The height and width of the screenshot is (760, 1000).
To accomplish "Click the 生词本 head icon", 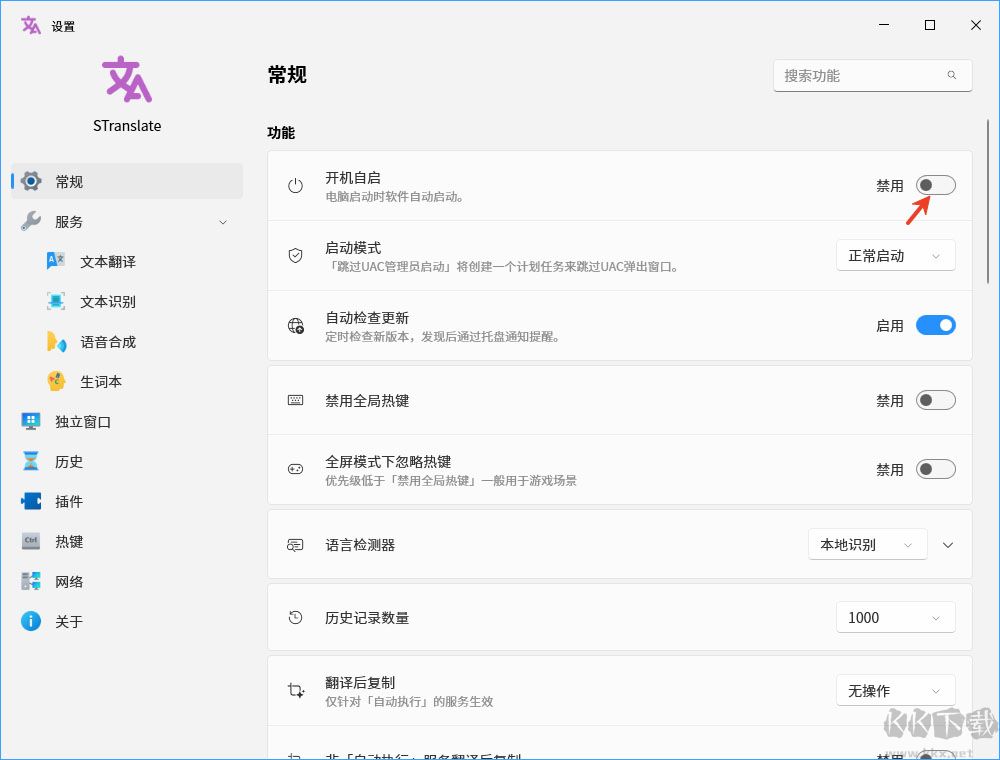I will [56, 381].
